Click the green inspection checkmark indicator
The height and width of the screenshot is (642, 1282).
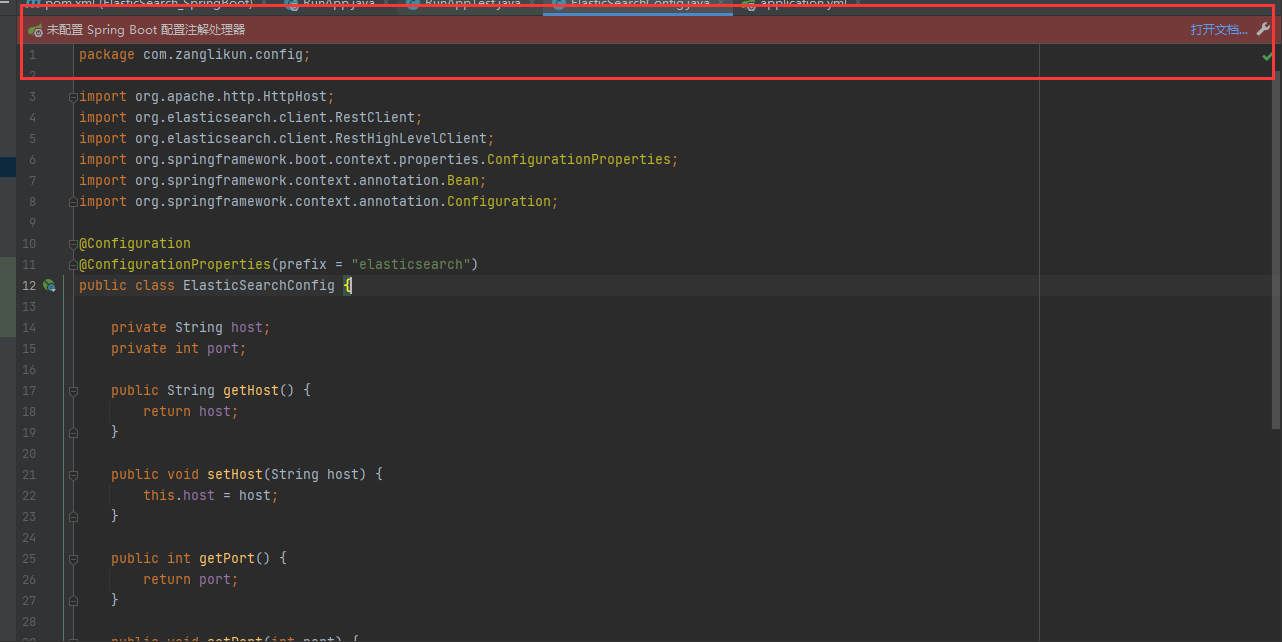(1267, 58)
